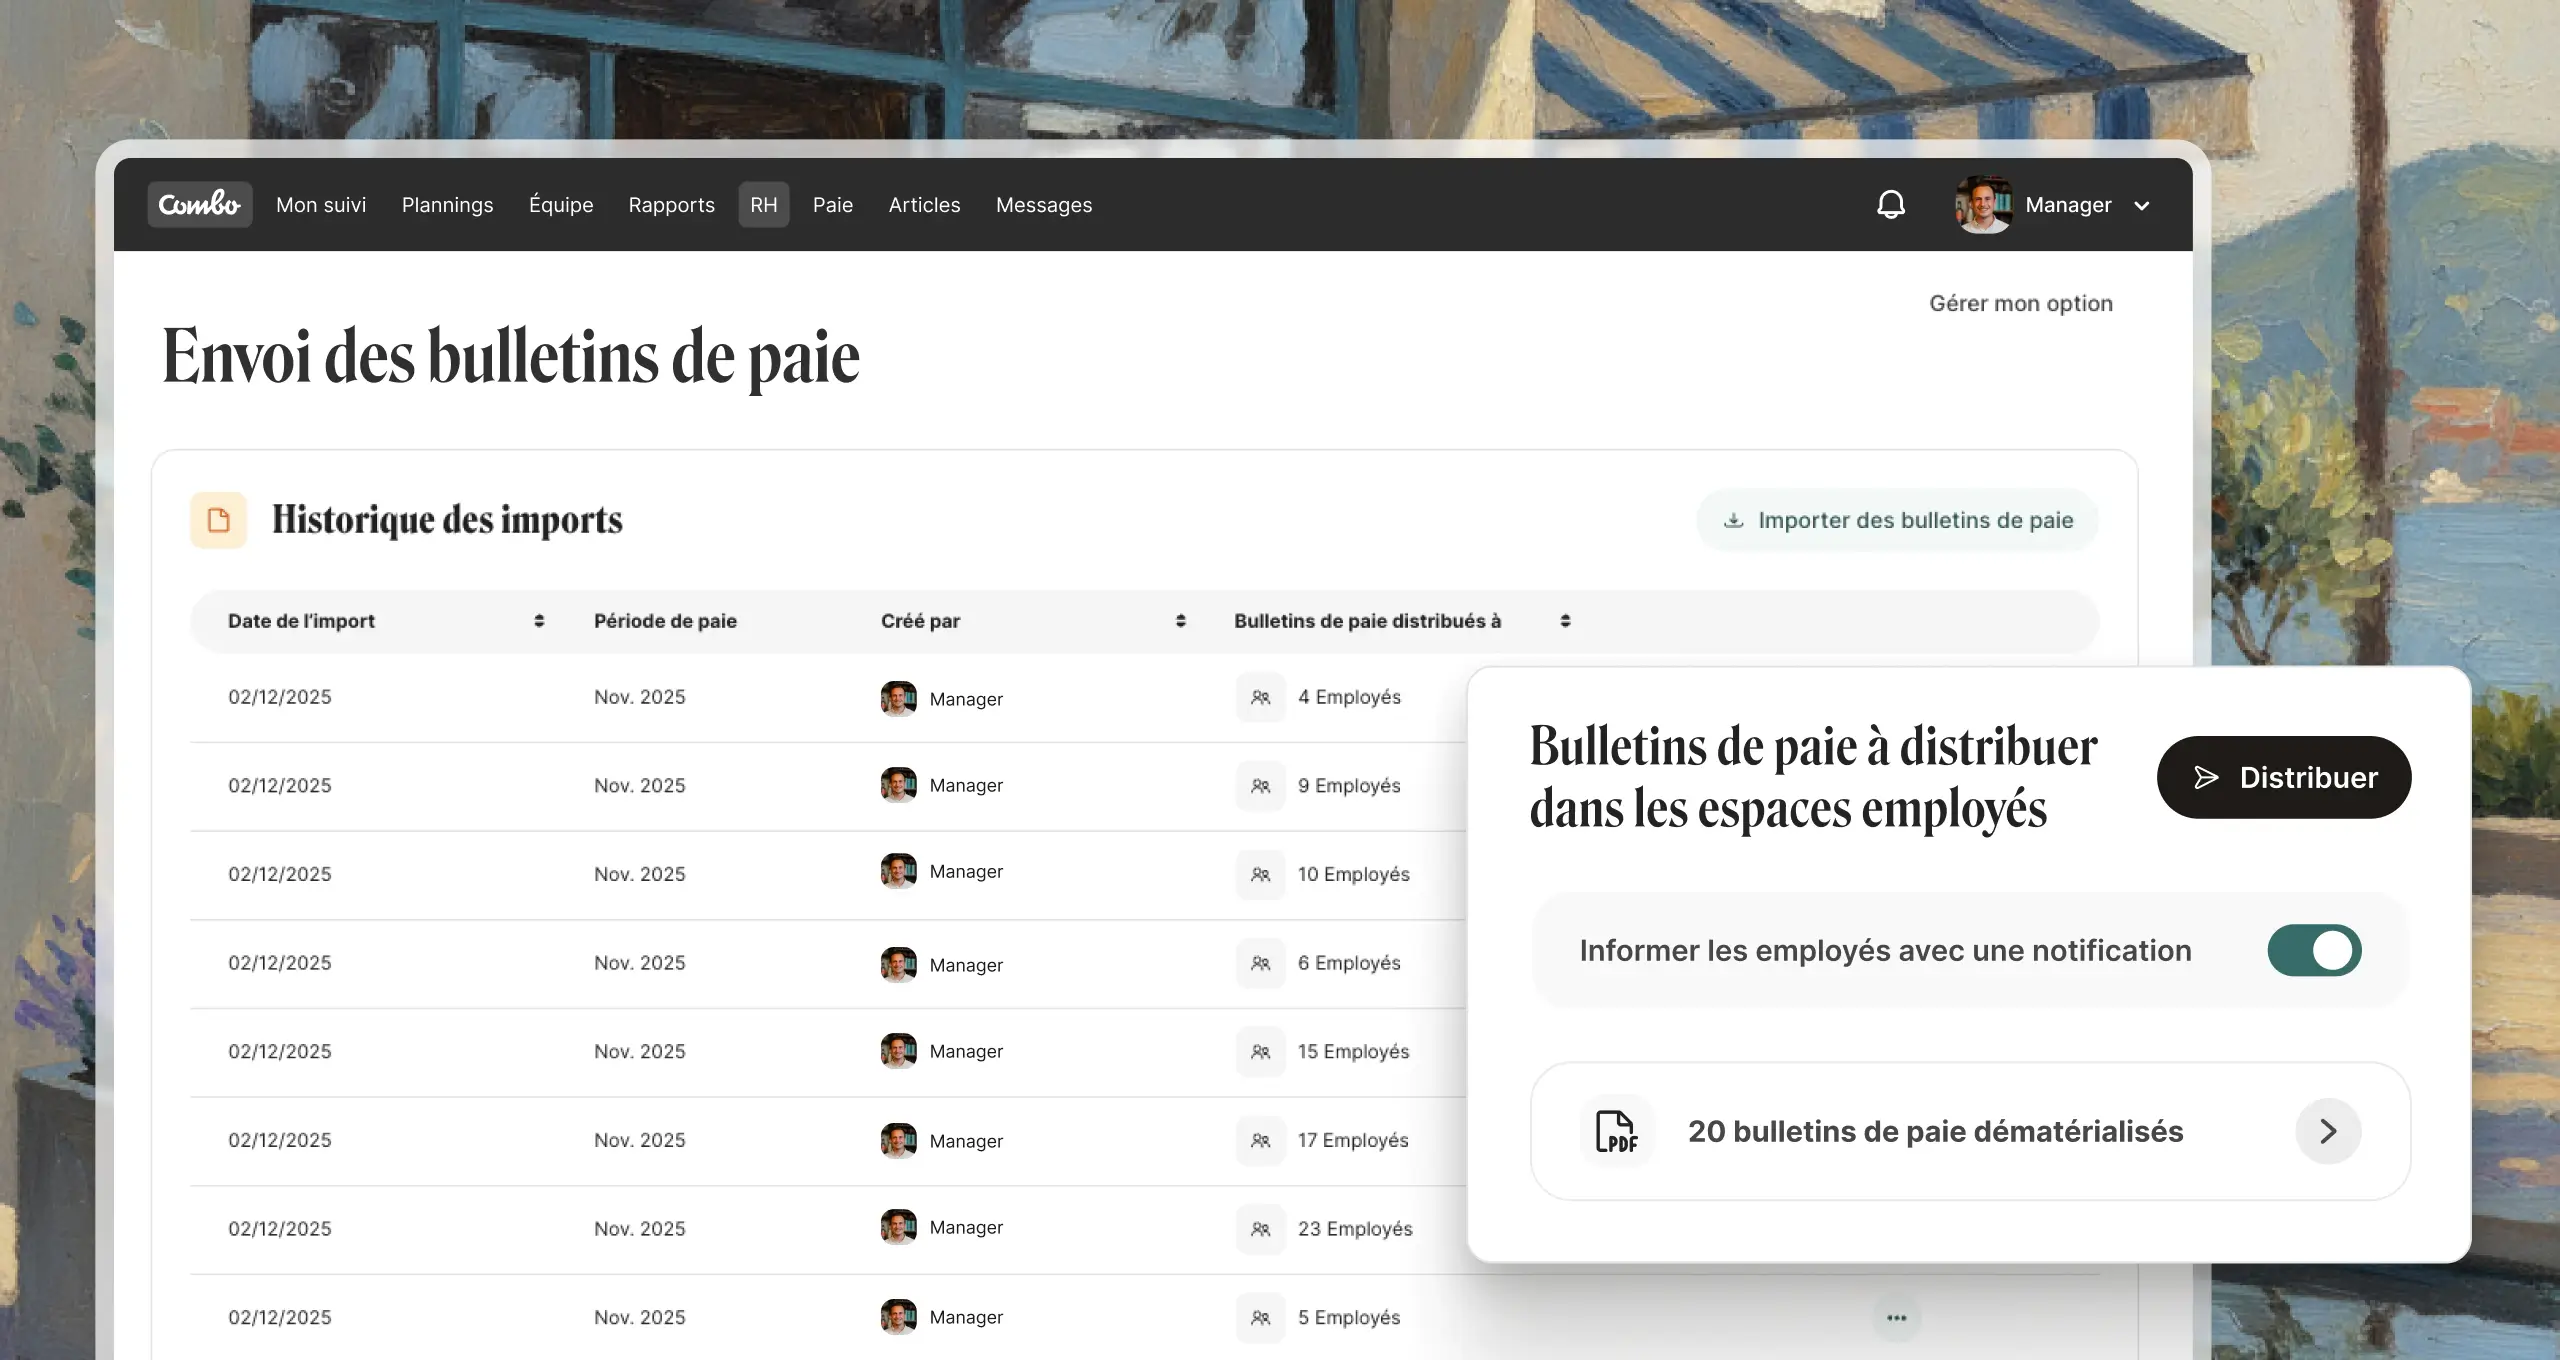Image resolution: width=2560 pixels, height=1360 pixels.
Task: Open the Plannings menu
Action: pyautogui.click(x=447, y=205)
